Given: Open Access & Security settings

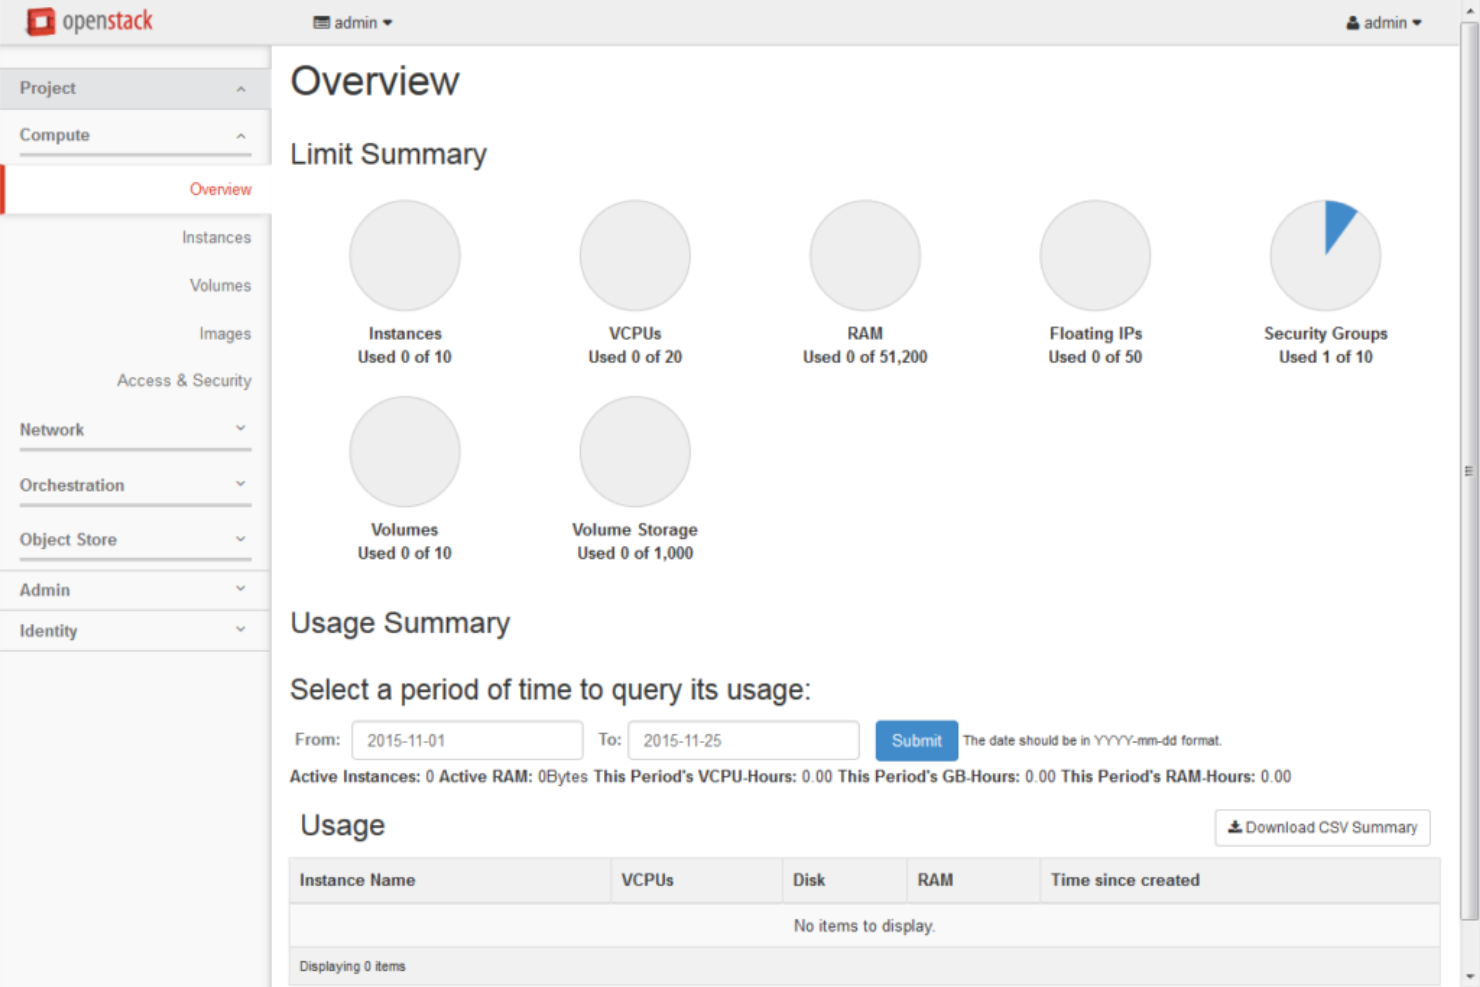Looking at the screenshot, I should pyautogui.click(x=184, y=380).
